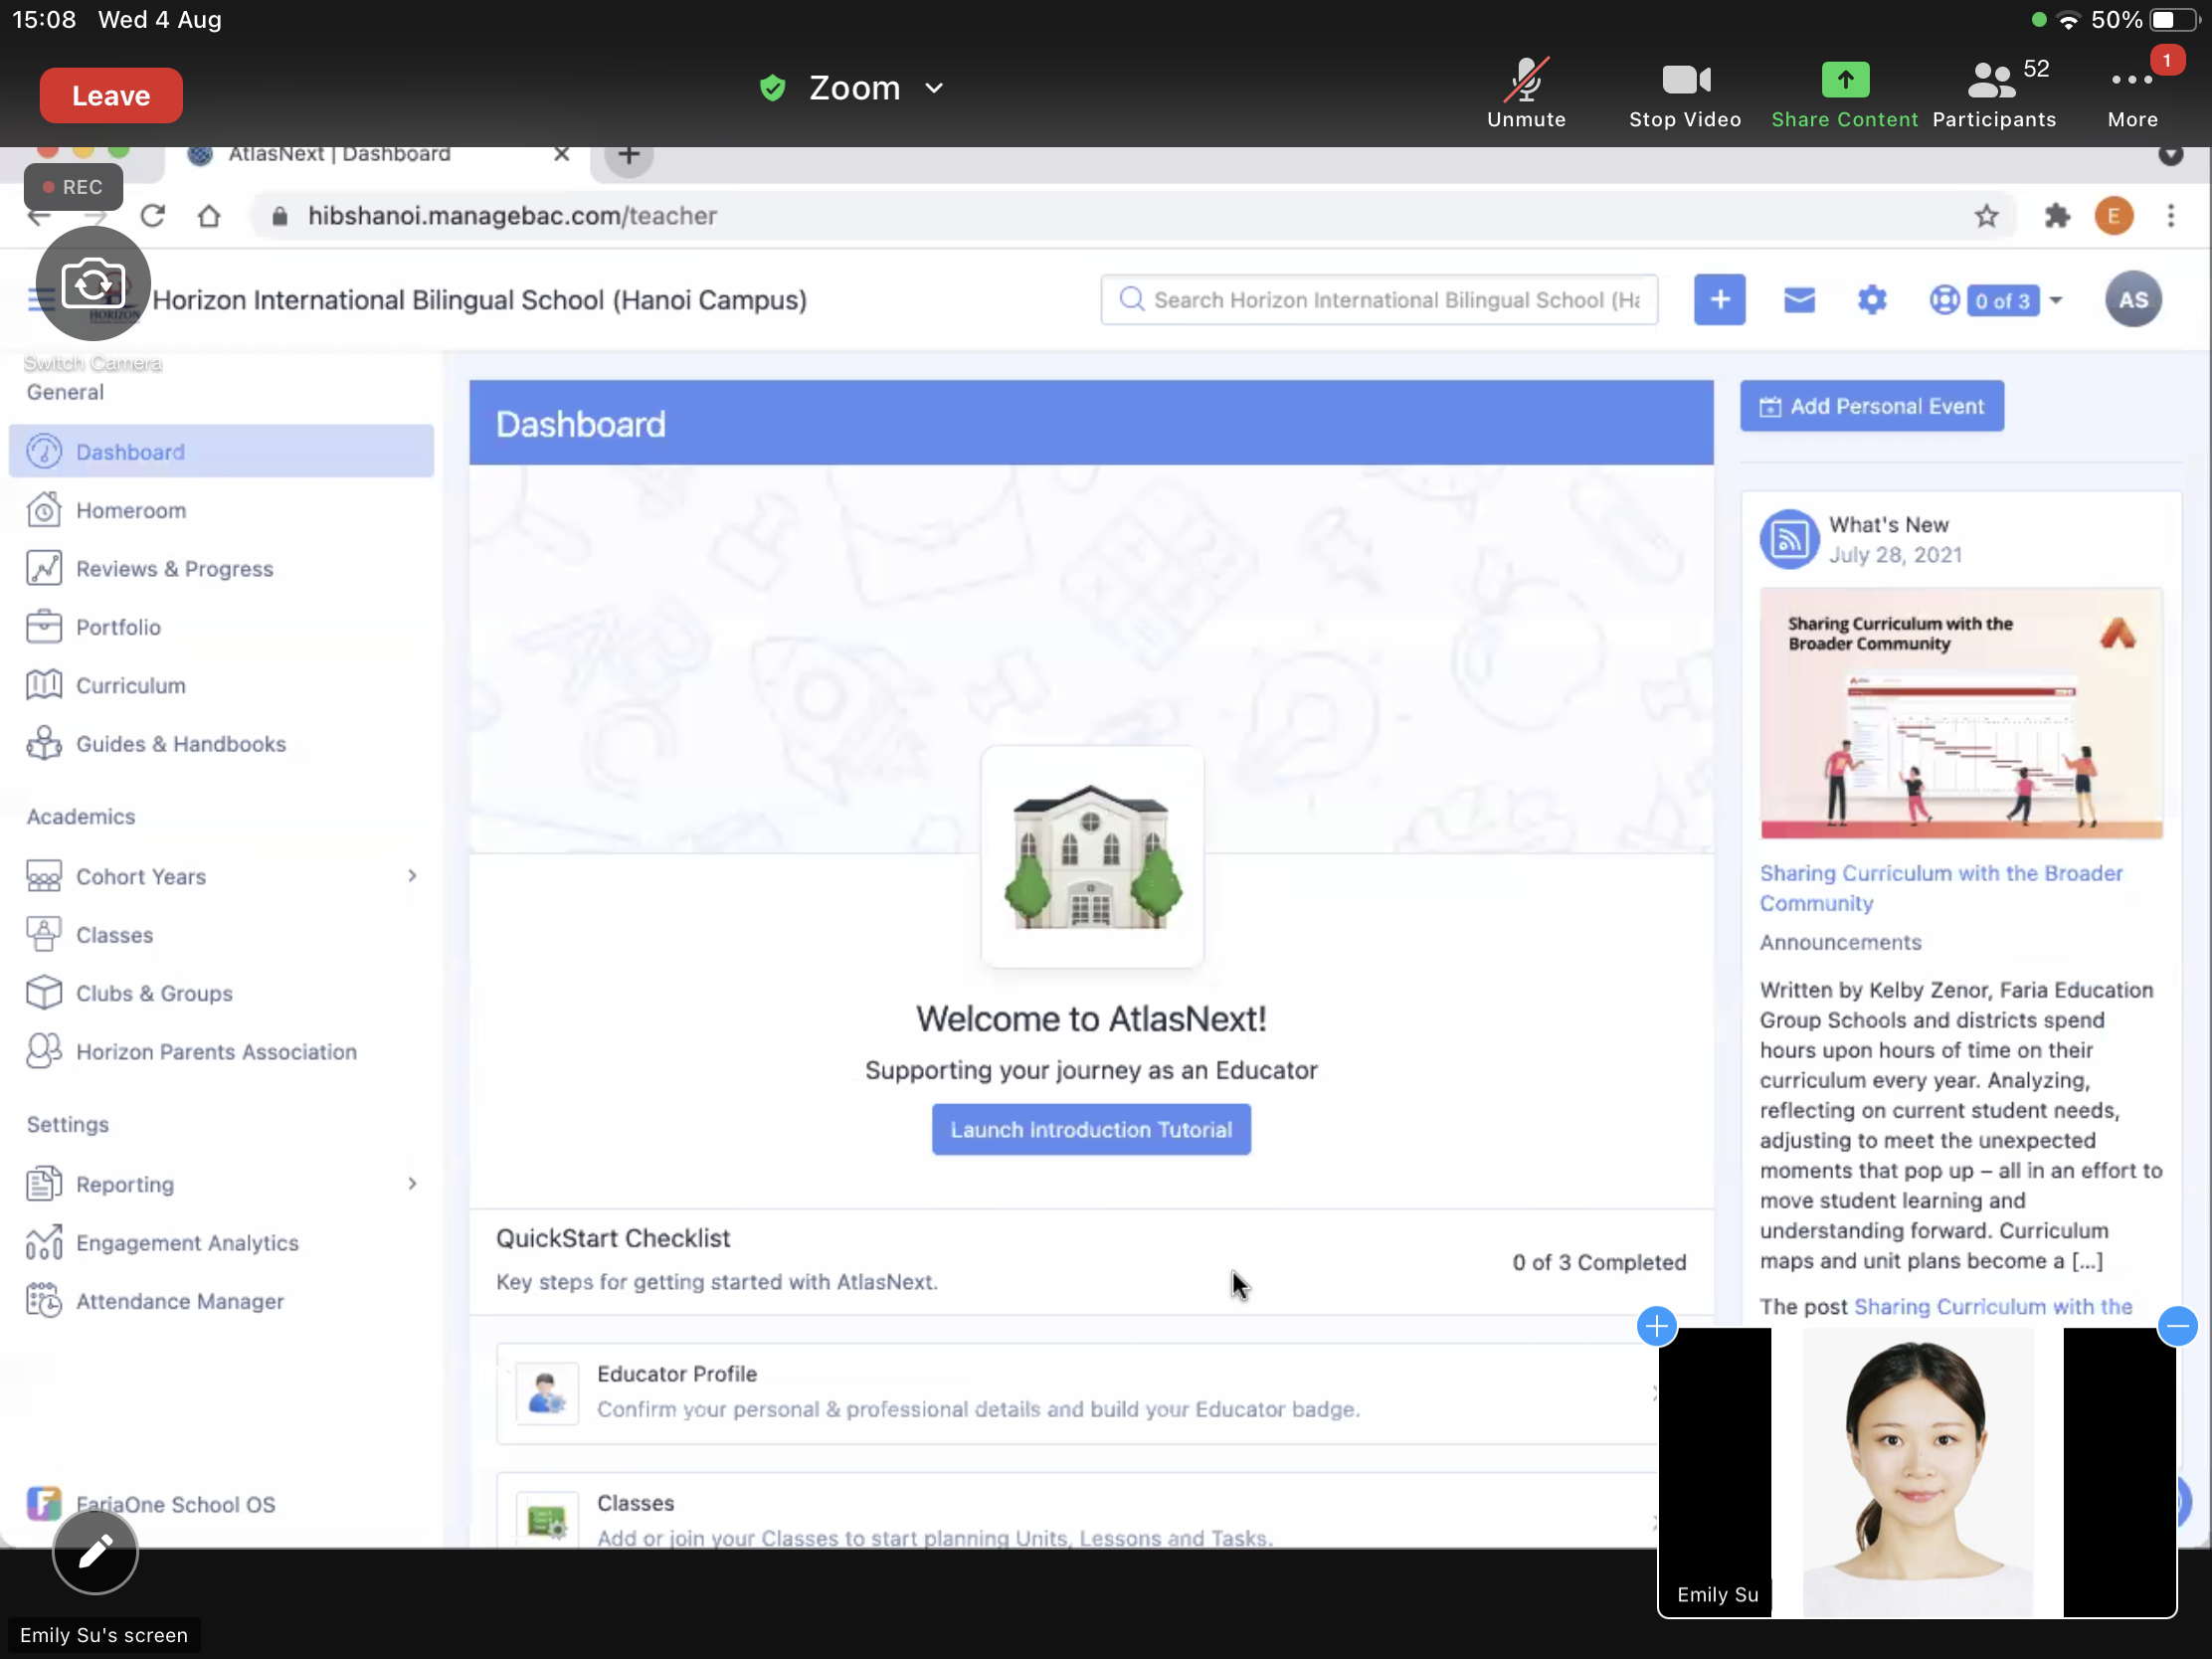
Task: Open Participants list
Action: 1994,94
